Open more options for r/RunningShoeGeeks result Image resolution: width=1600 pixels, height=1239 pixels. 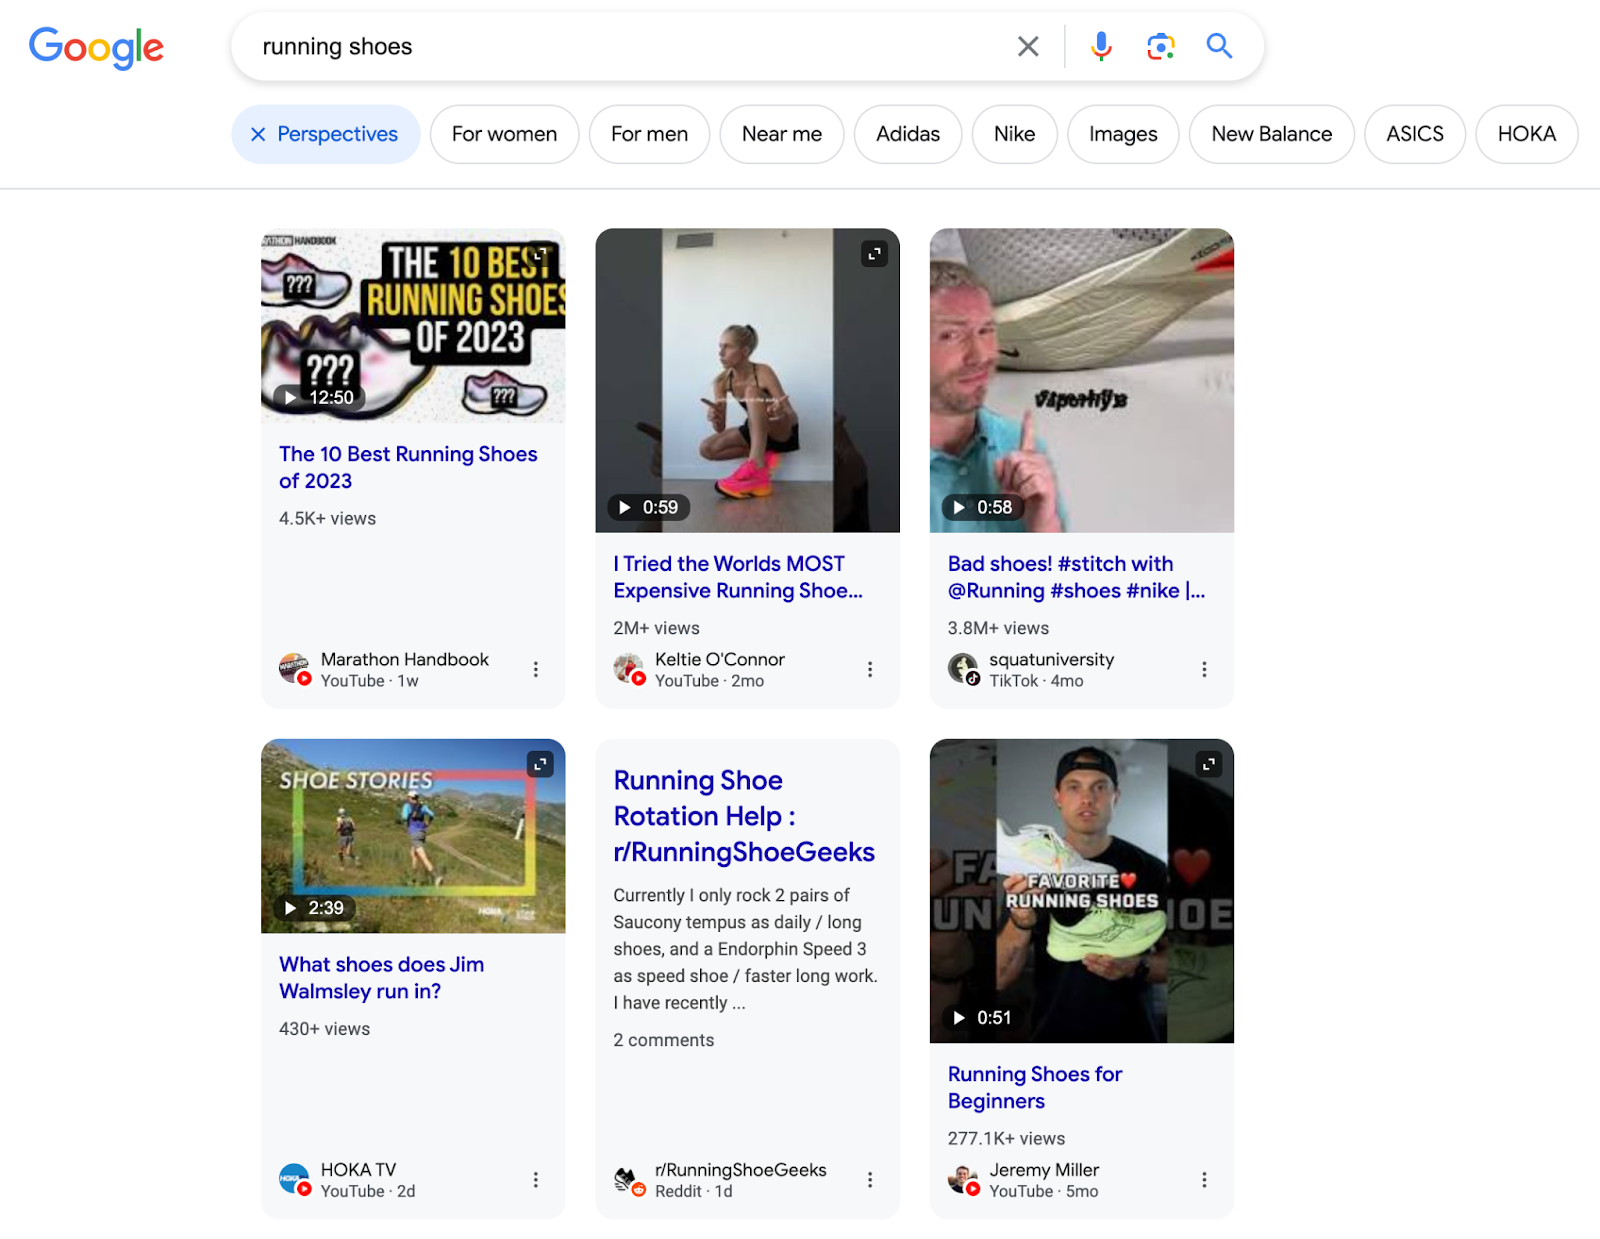tap(870, 1180)
